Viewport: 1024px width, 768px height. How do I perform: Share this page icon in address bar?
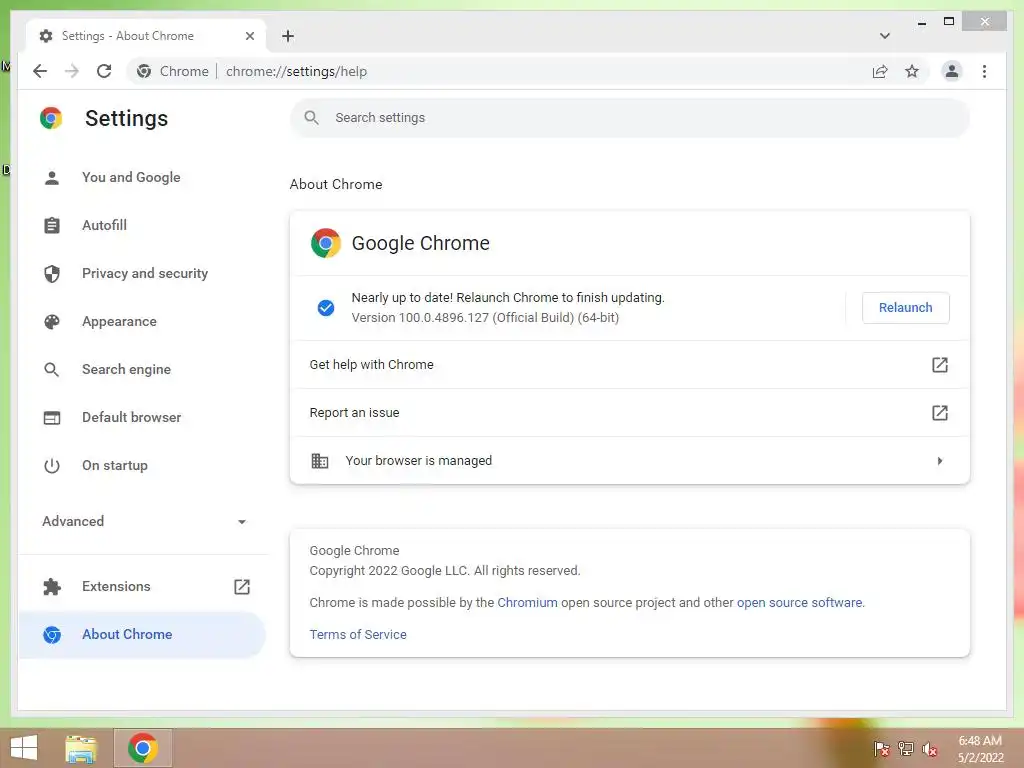tap(880, 71)
